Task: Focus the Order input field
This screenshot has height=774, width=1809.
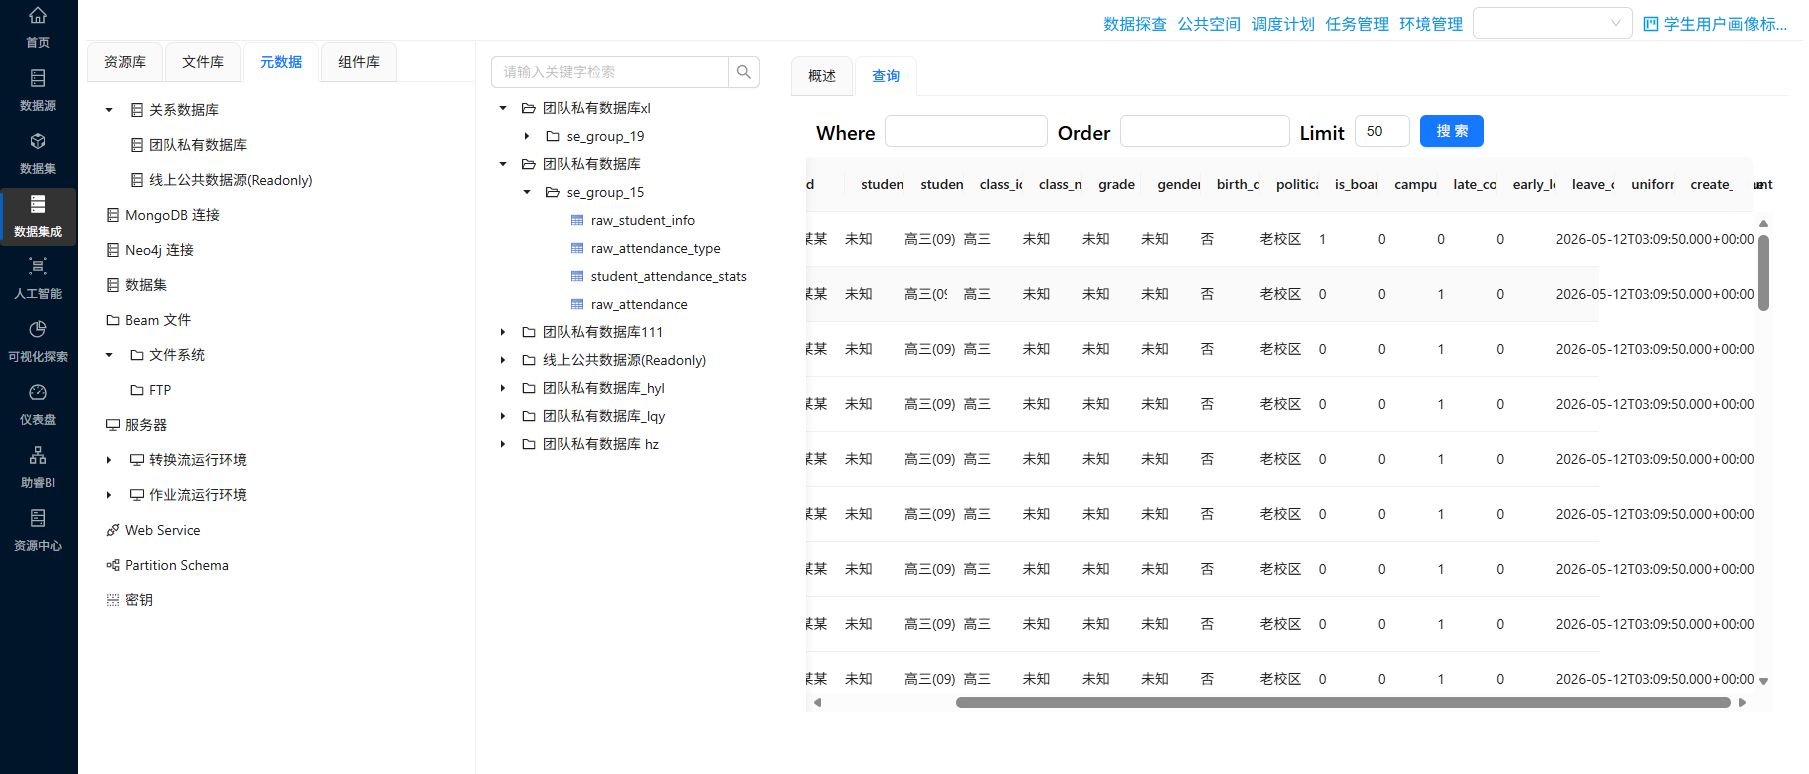Action: point(1204,131)
